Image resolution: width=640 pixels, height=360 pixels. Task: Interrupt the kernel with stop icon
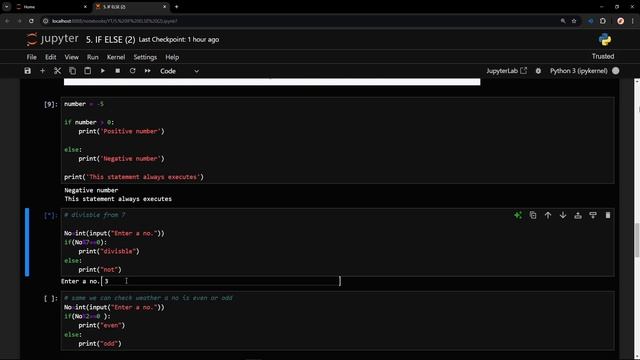118,71
